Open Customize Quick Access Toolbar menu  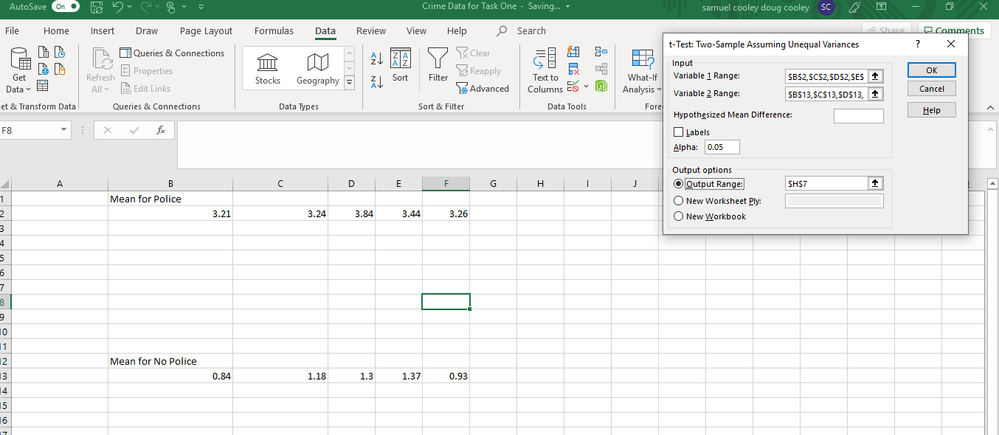pos(201,7)
